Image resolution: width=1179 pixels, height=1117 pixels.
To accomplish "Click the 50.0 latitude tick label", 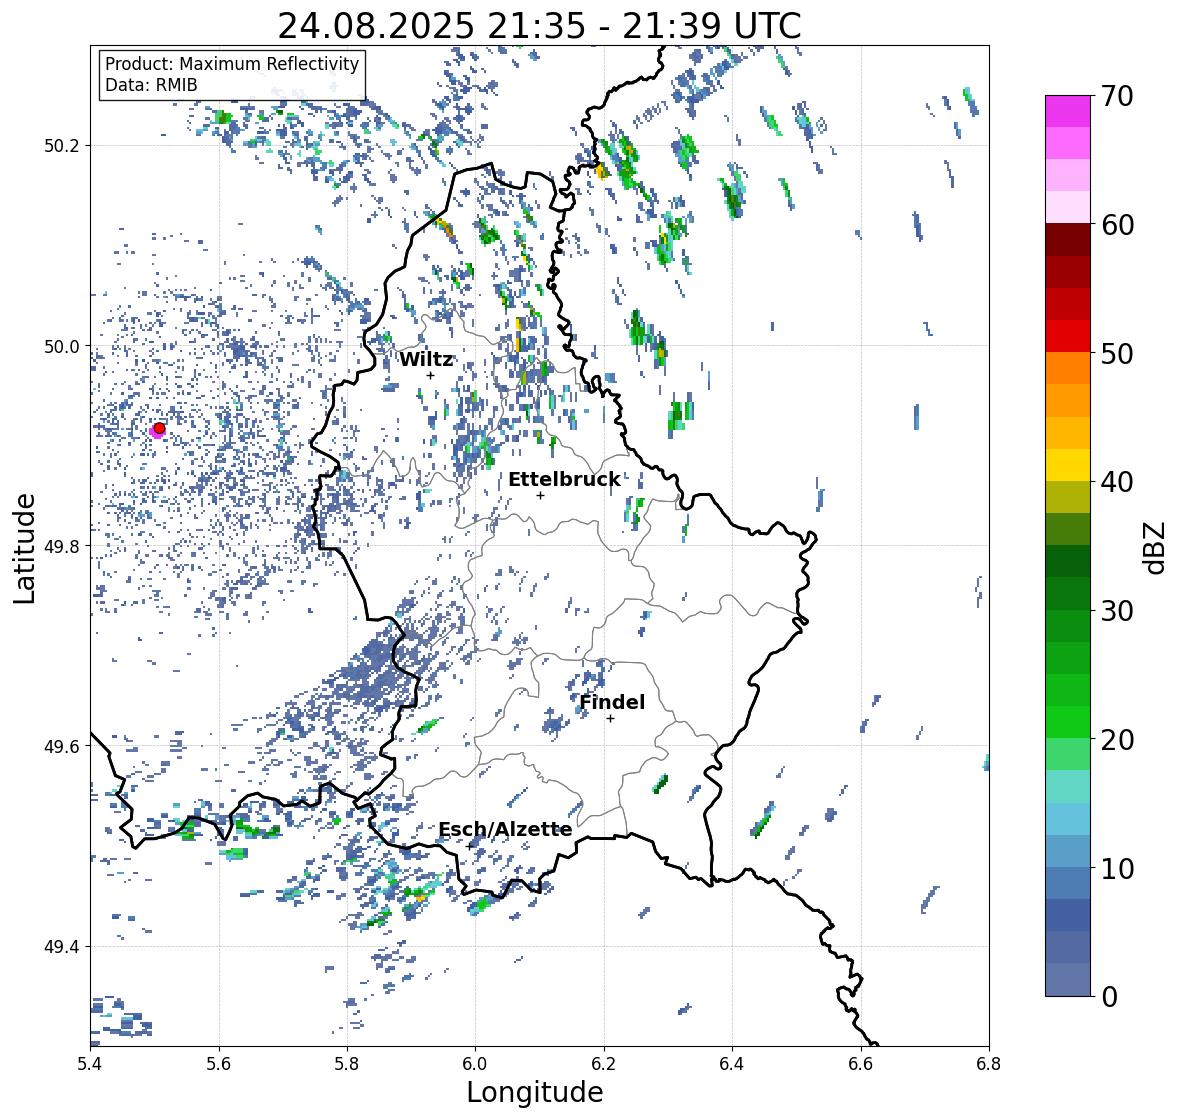I will click(62, 347).
